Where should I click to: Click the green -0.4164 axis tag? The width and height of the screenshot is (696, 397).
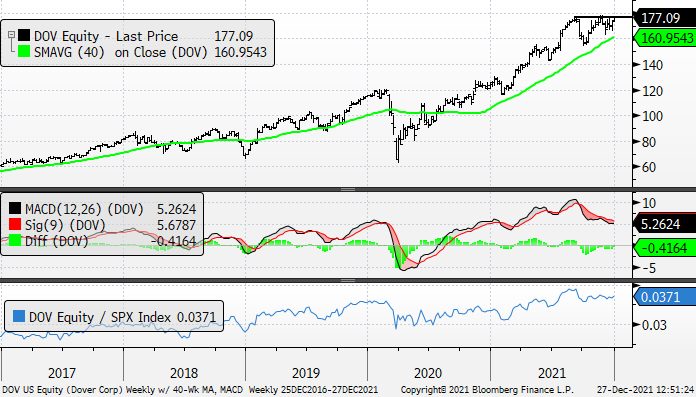tap(664, 248)
